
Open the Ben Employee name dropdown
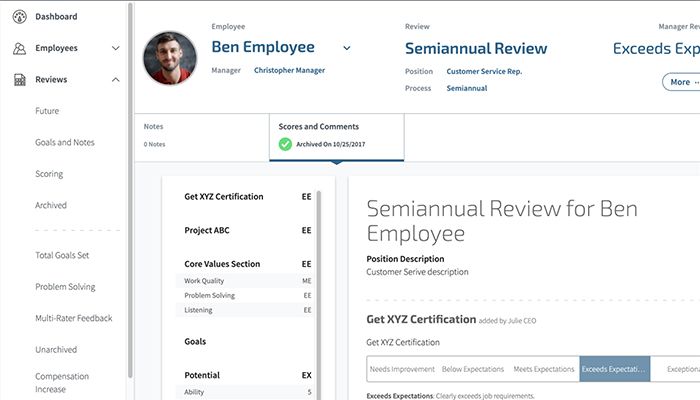(347, 47)
